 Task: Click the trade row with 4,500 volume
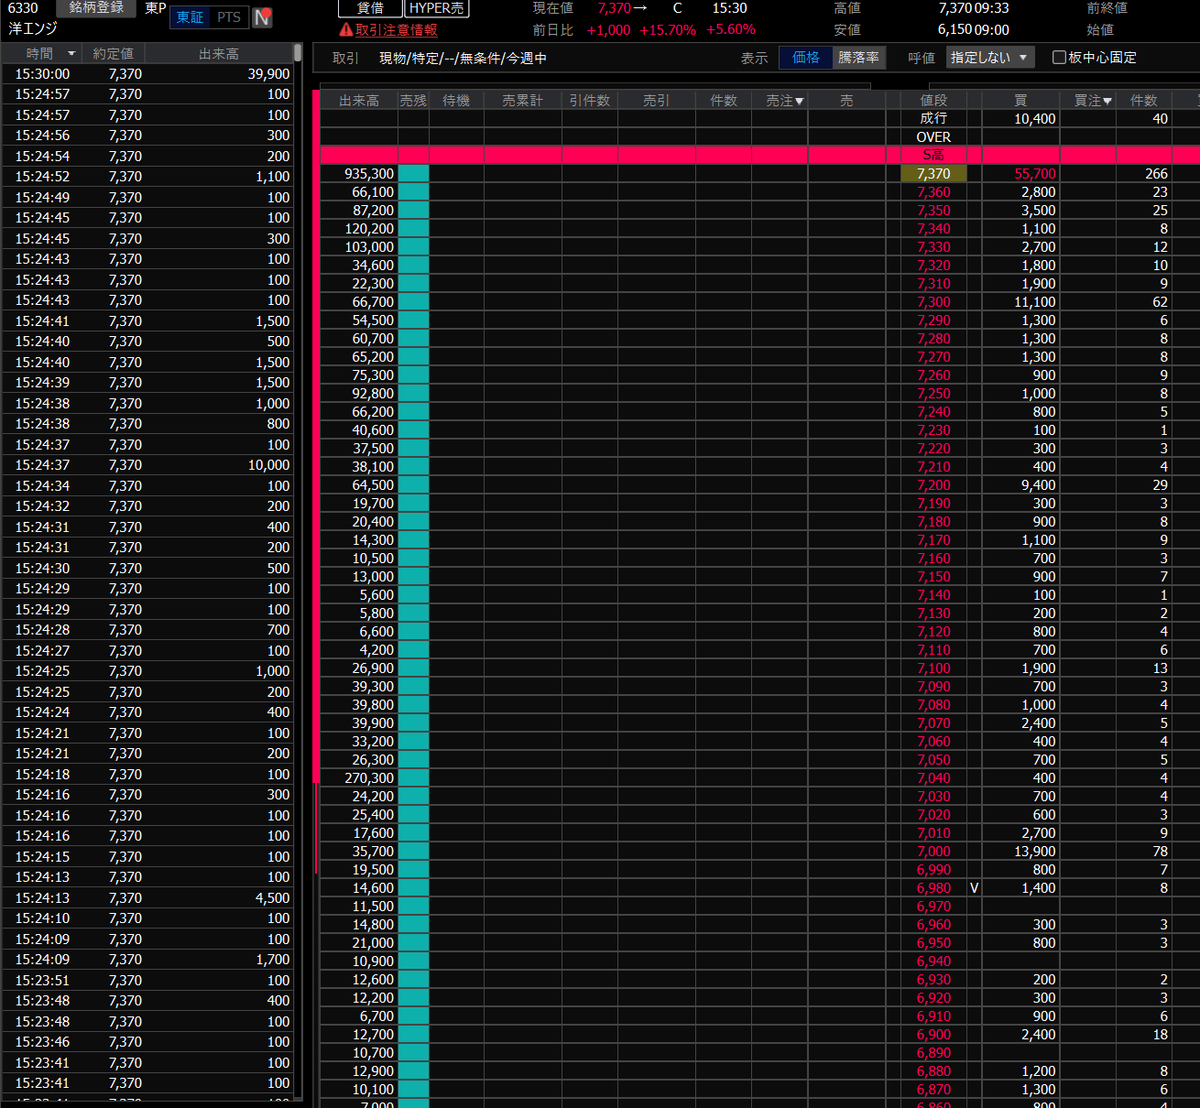click(x=147, y=898)
